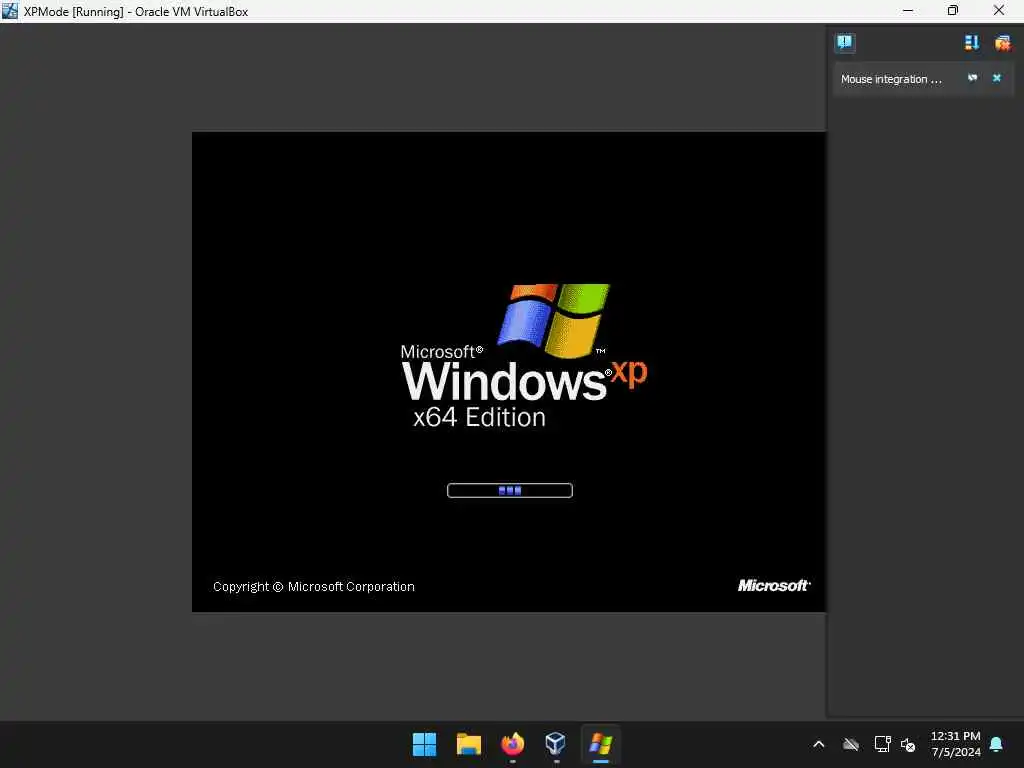Expand the Mouse integration notification text
The image size is (1024, 768).
click(891, 79)
